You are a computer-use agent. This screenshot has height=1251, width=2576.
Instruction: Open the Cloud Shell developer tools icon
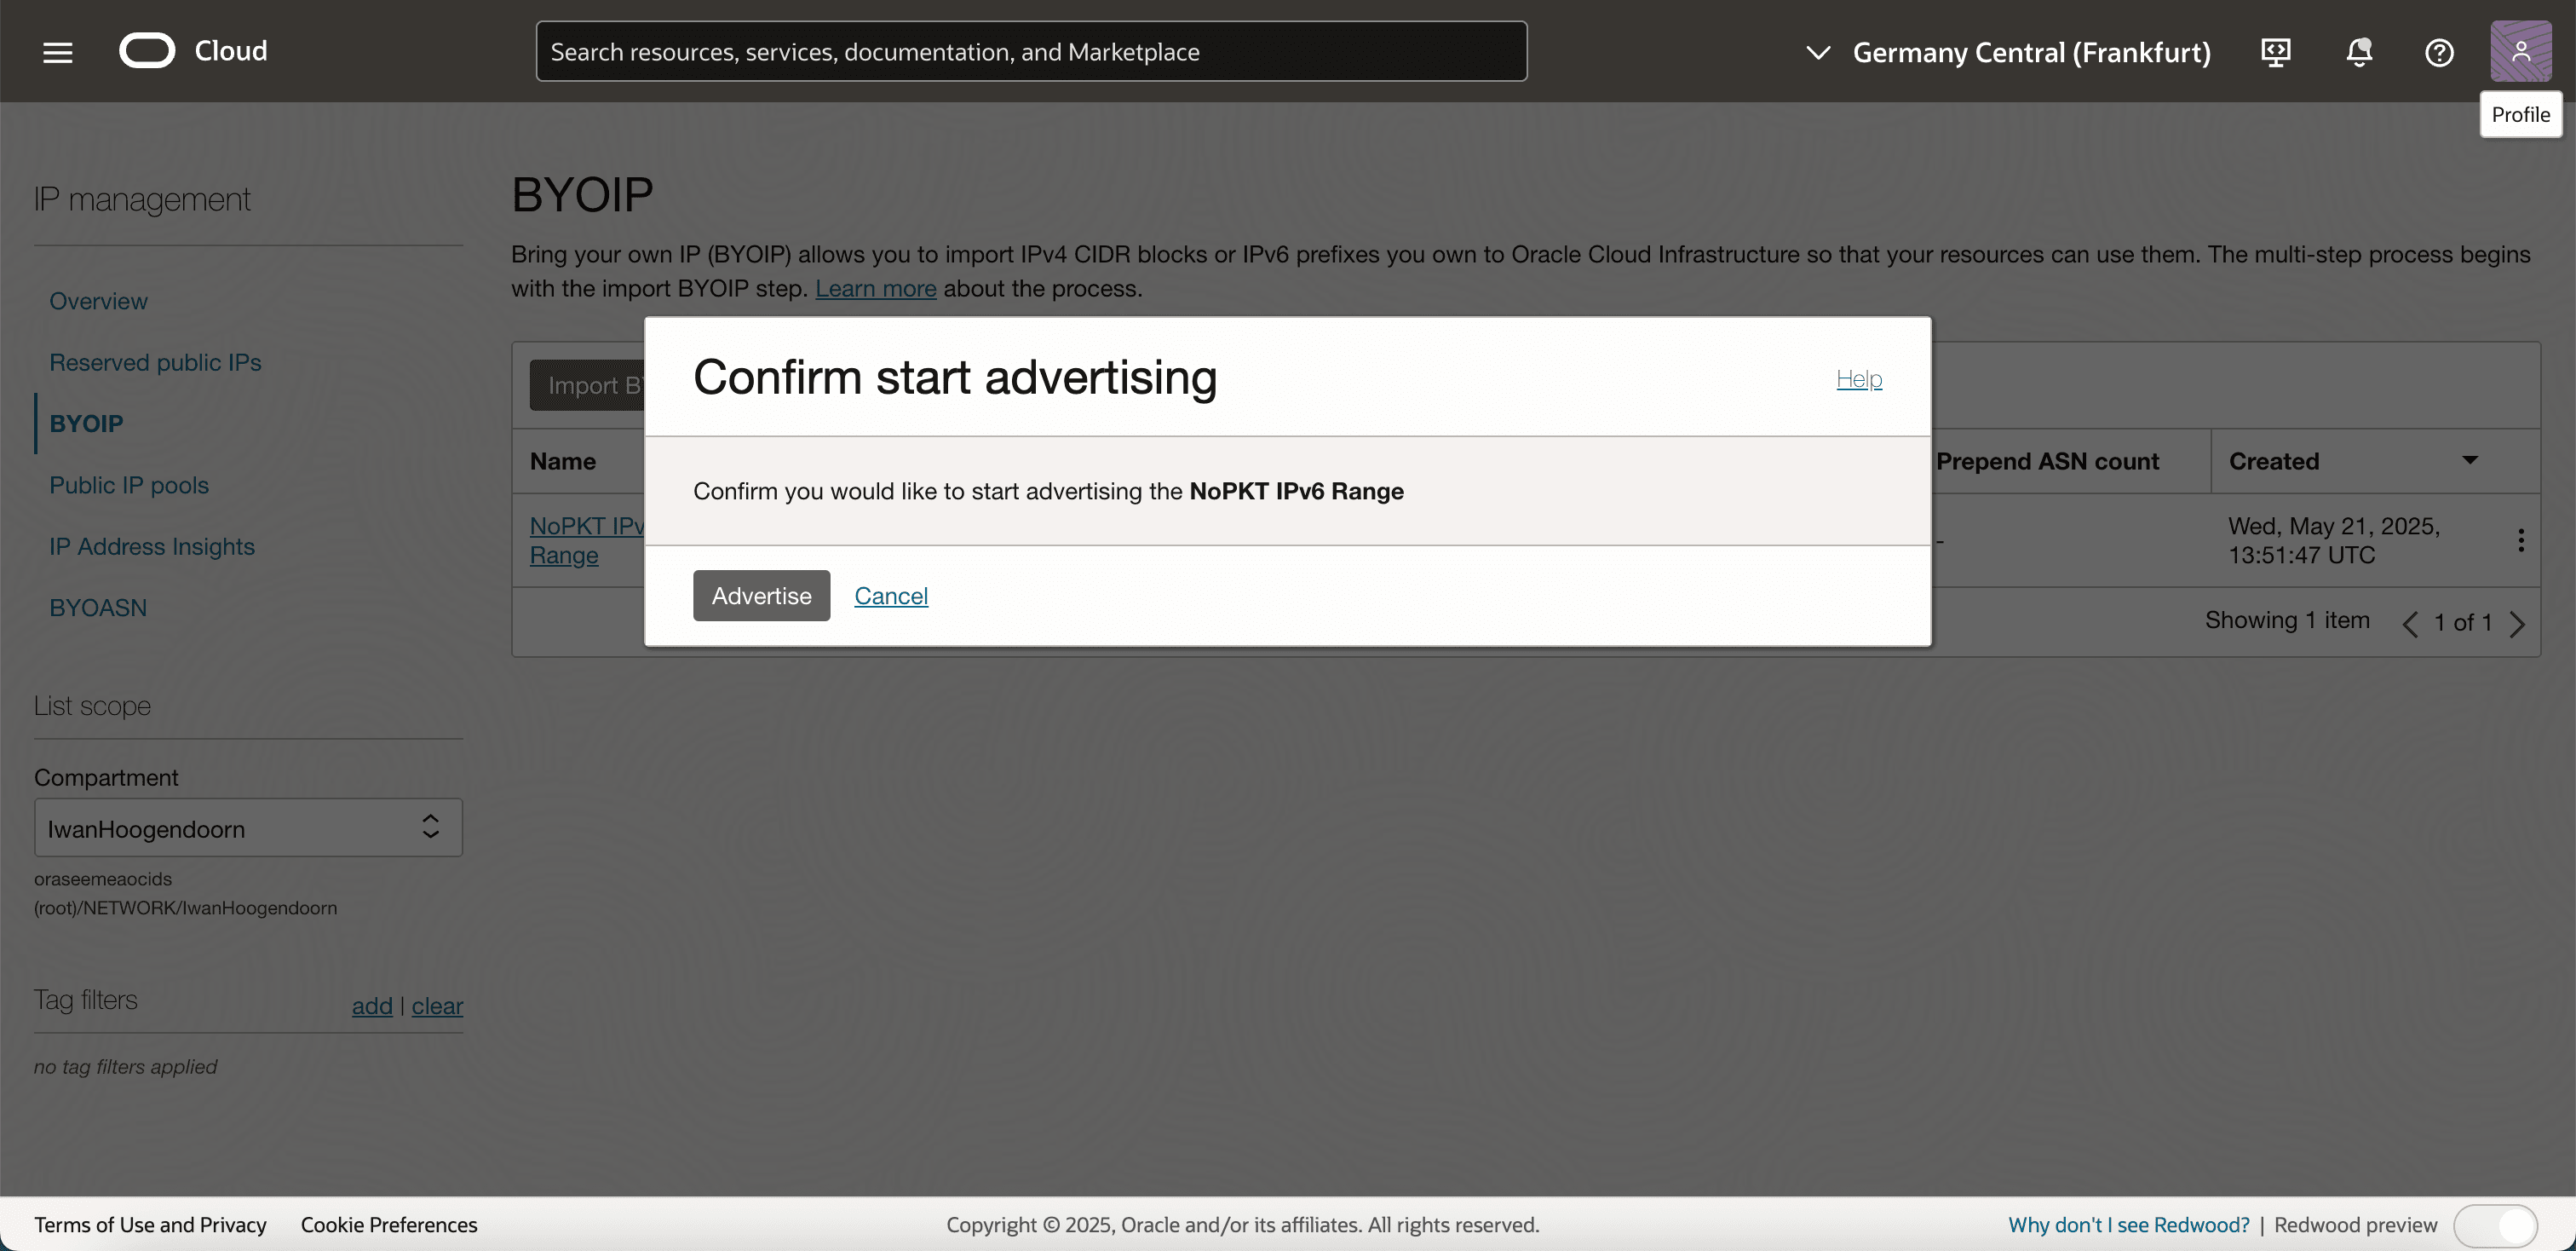2276,51
